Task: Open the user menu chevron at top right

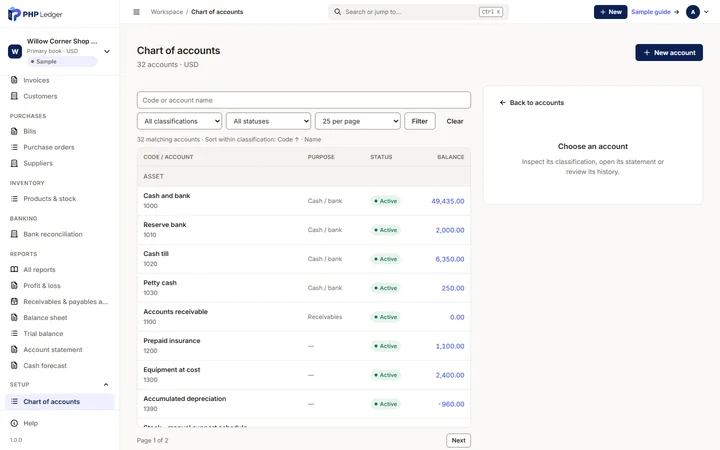Action: coord(706,12)
